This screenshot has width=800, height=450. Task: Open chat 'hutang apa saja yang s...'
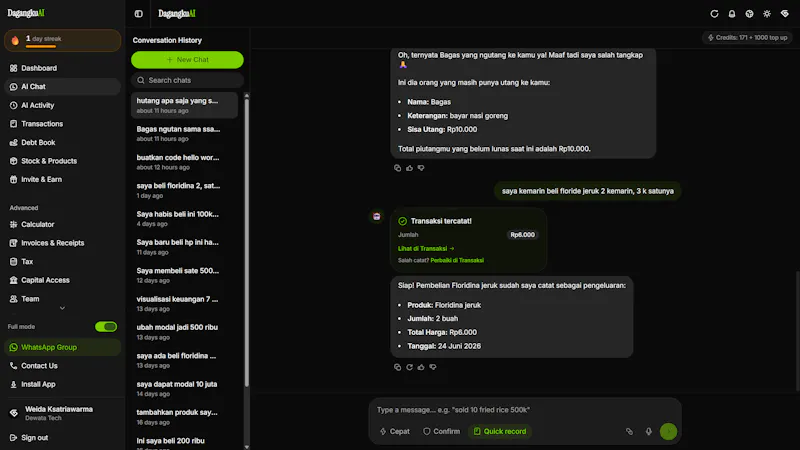(184, 105)
